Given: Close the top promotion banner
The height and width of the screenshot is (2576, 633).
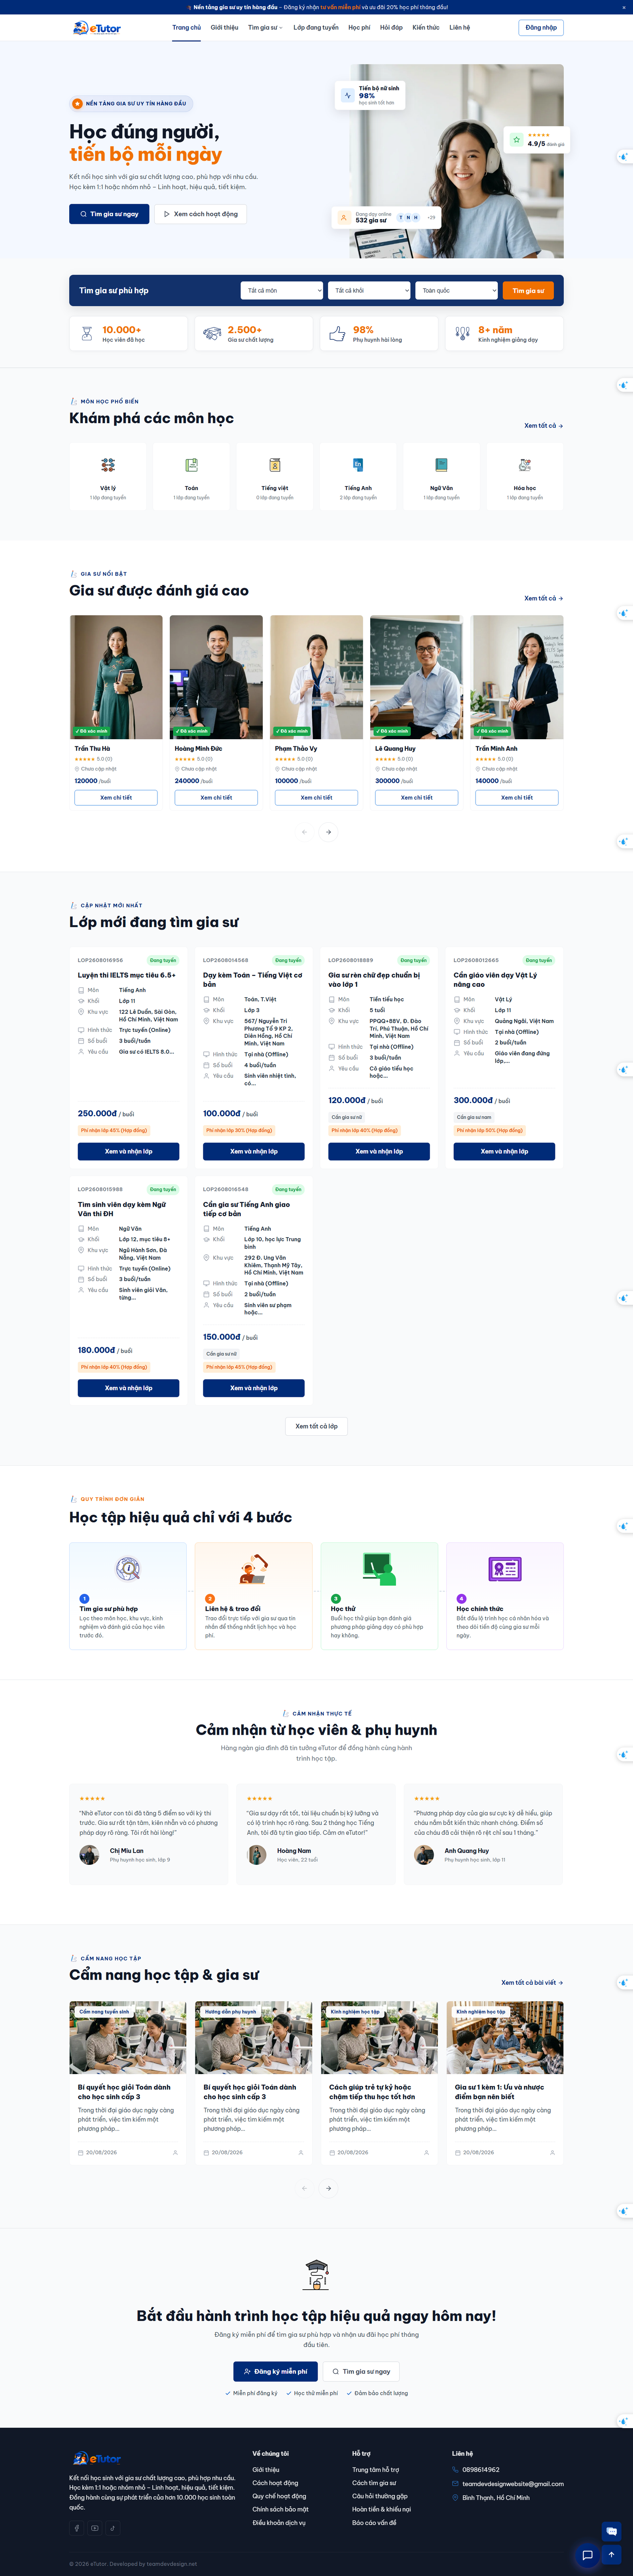Looking at the screenshot, I should coord(624,7).
